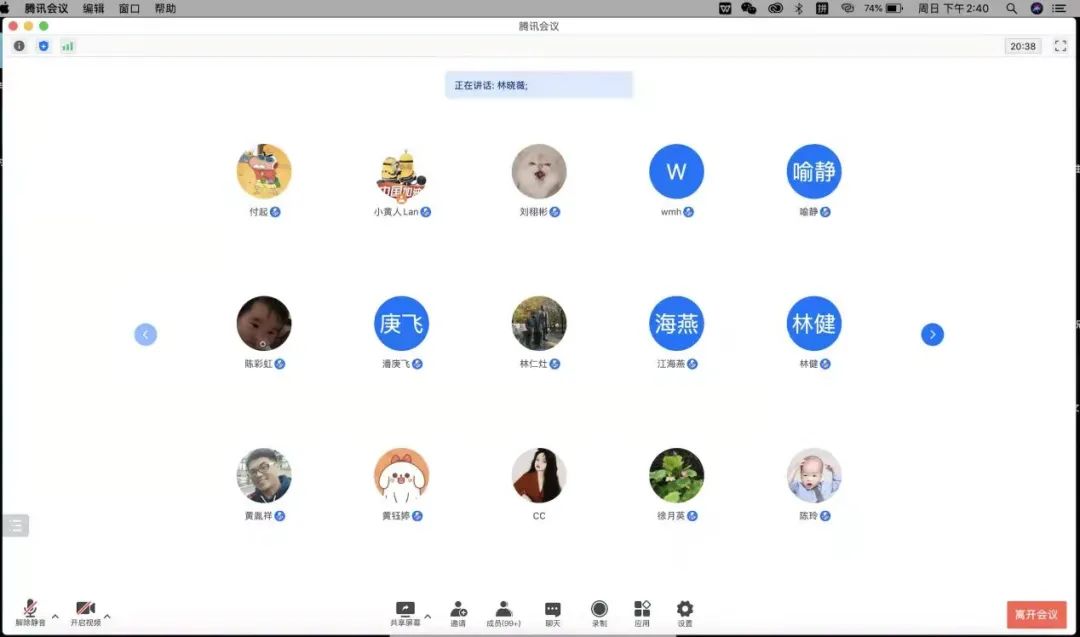Image resolution: width=1080 pixels, height=637 pixels.
Task: Click the muted mic icon beside 林健
Action: coord(825,364)
